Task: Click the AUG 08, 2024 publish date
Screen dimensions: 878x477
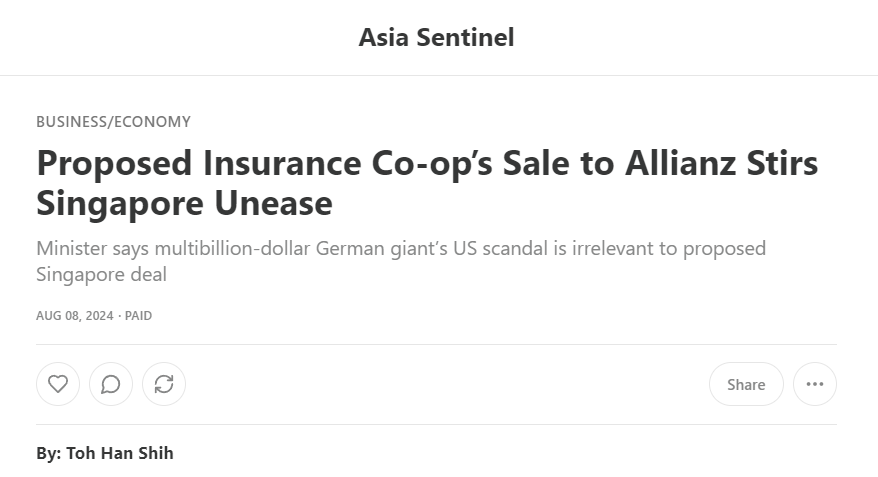Action: 75,316
